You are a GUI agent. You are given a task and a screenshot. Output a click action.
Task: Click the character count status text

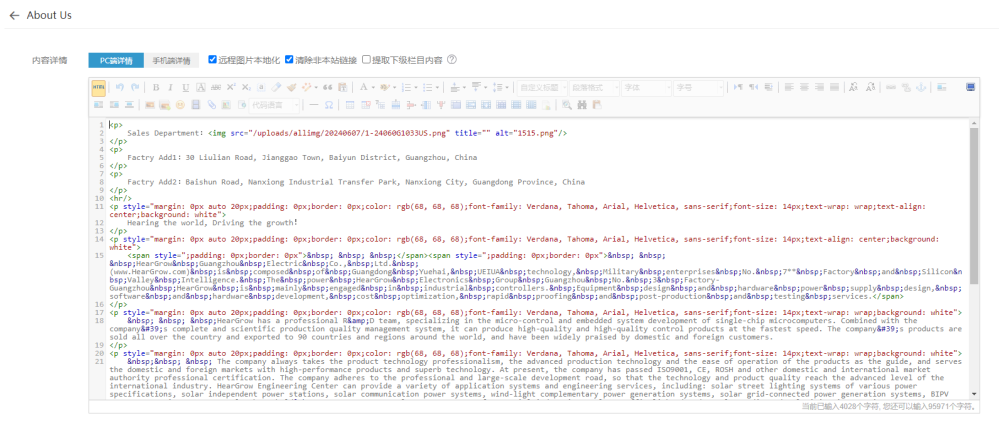(x=889, y=406)
